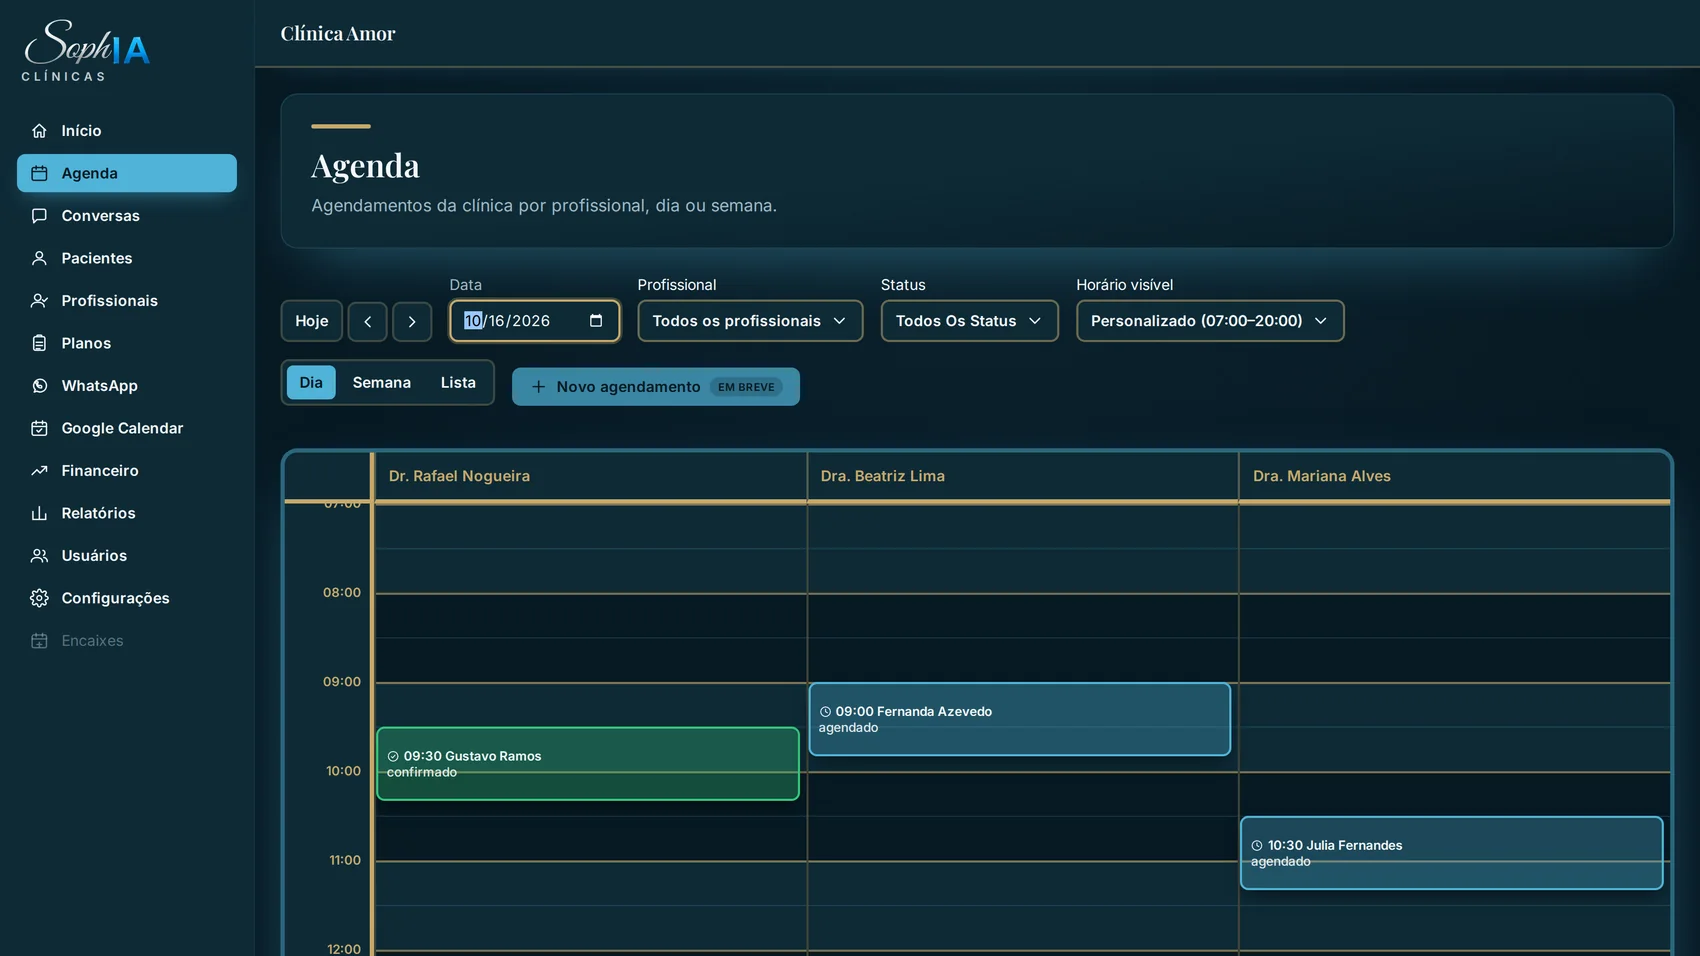Open the date picker calendar icon
Image resolution: width=1700 pixels, height=956 pixels.
596,321
